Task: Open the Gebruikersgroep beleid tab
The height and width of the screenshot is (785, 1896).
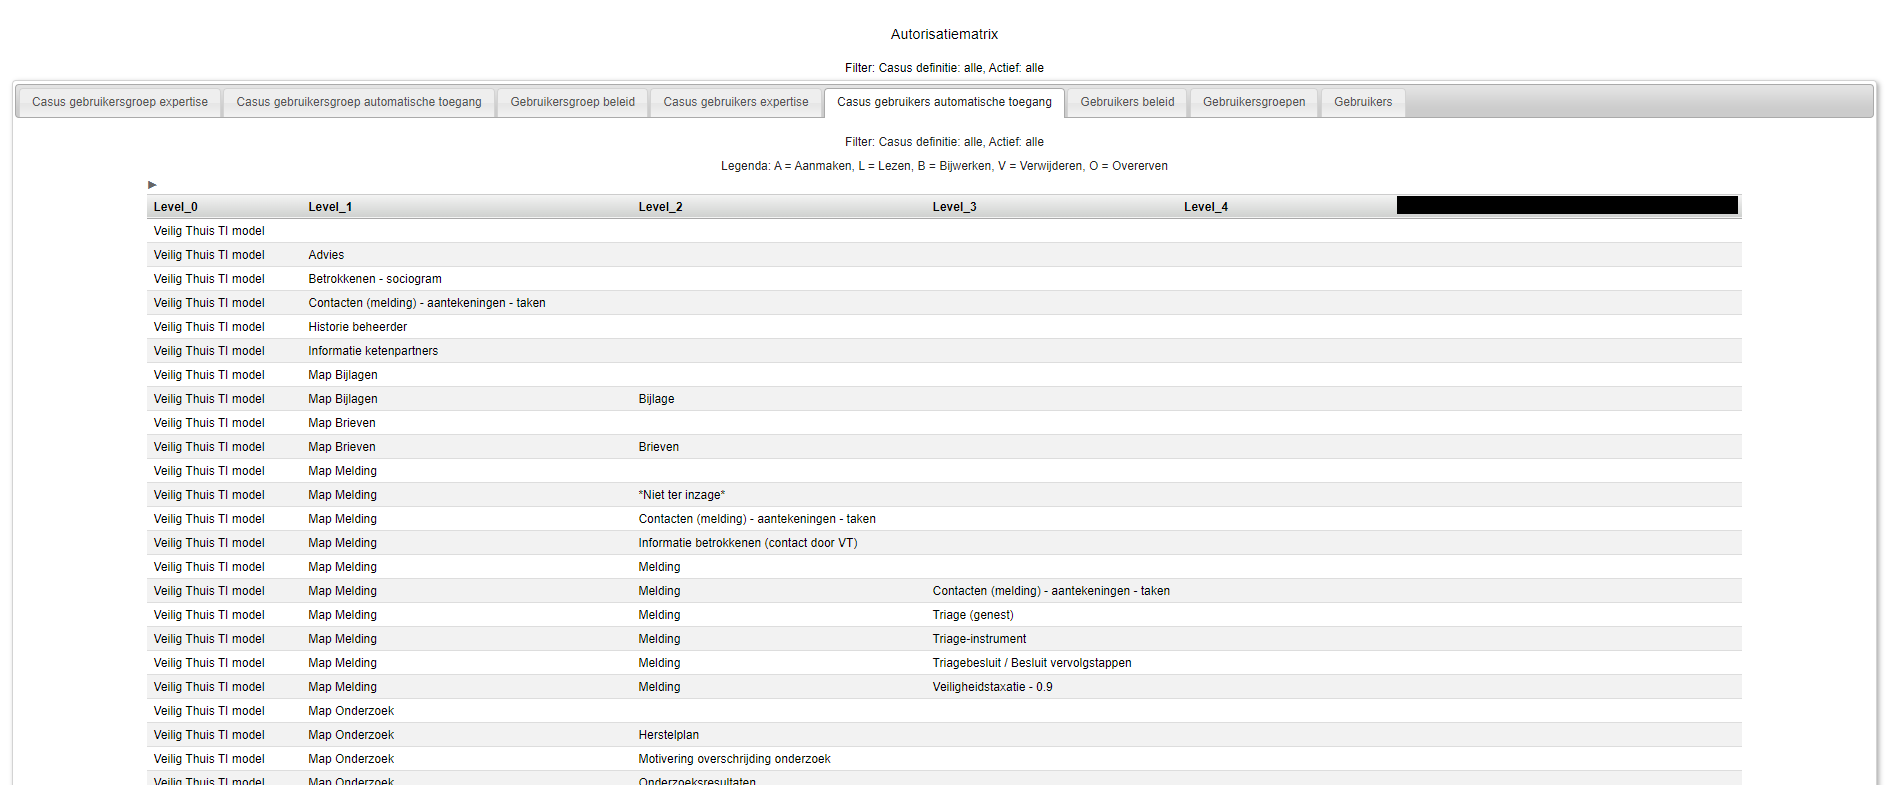Action: click(x=573, y=102)
